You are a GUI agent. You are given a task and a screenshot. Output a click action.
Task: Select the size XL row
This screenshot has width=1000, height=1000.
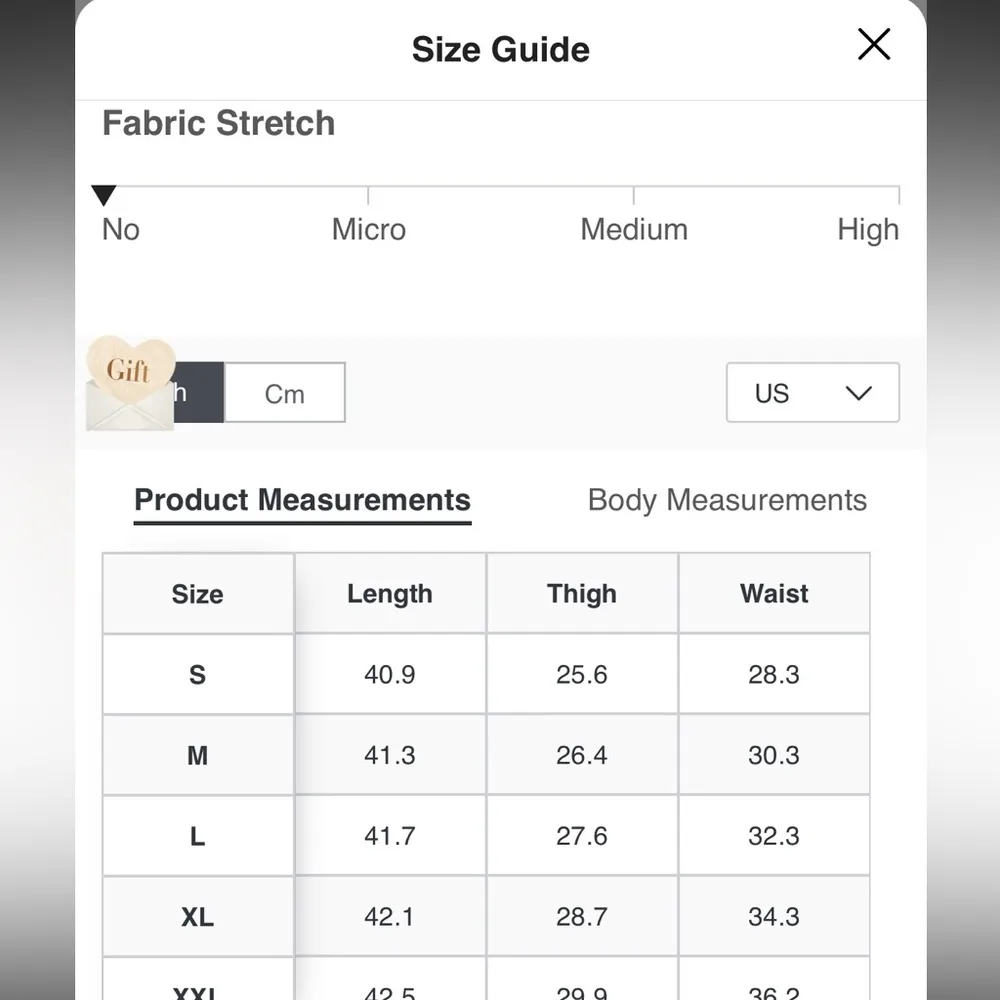point(197,917)
